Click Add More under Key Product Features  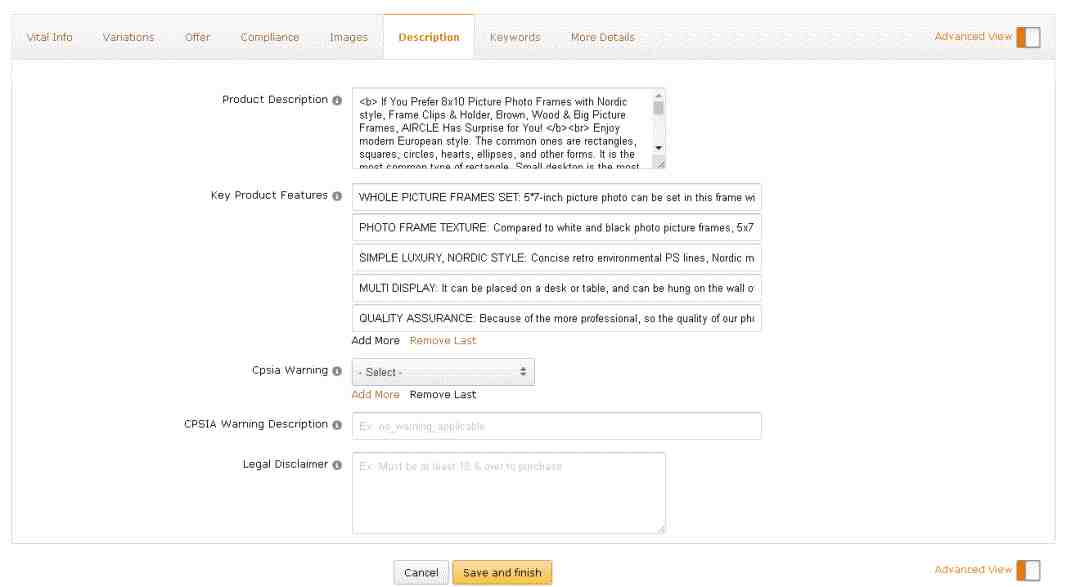pyautogui.click(x=375, y=340)
